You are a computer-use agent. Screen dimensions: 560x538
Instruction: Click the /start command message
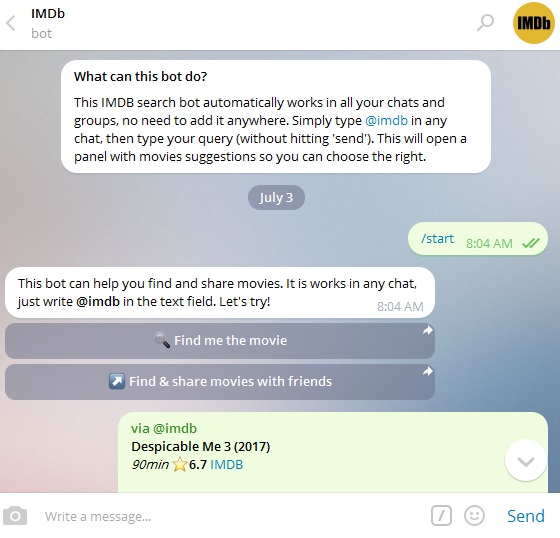click(x=438, y=238)
